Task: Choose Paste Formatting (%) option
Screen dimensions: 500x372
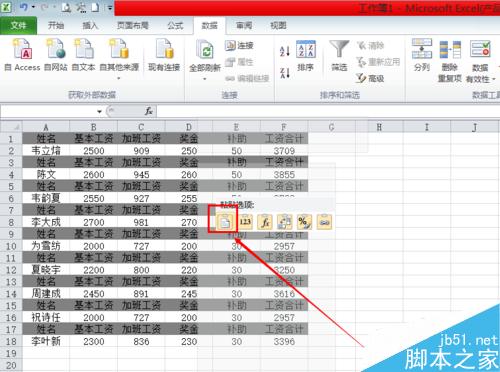Action: click(304, 222)
